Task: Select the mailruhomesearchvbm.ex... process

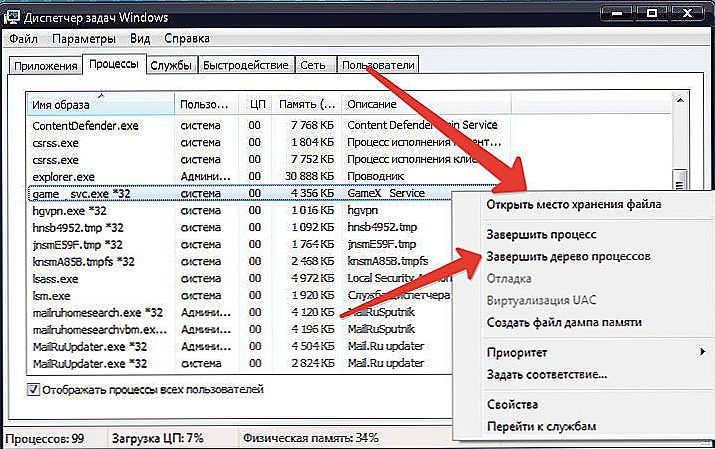Action: [x=239, y=330]
